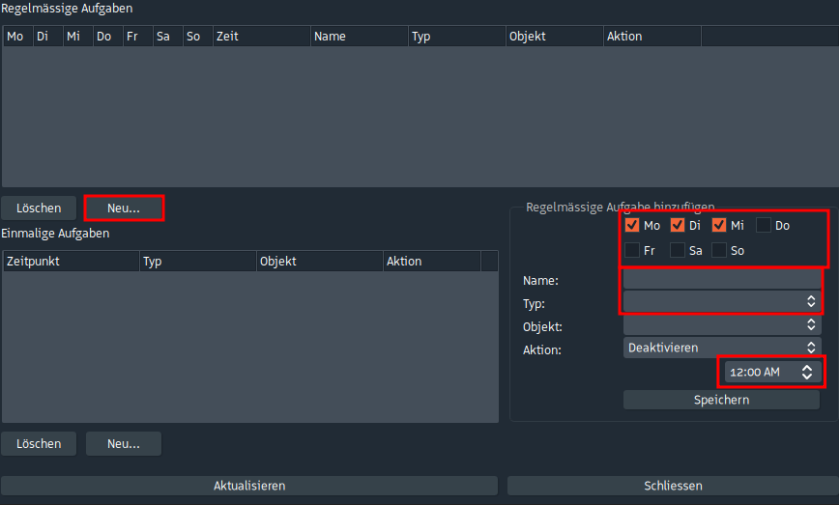Tick the Fr weekday checkbox

632,250
